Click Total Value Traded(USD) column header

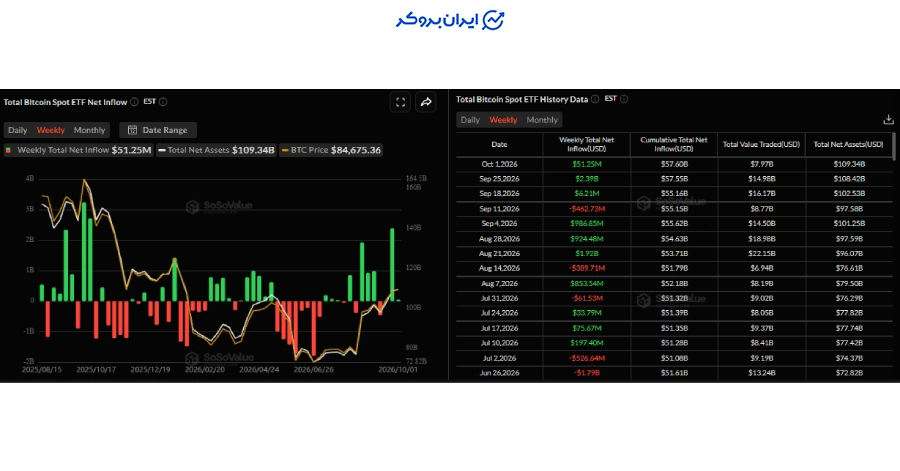[x=761, y=145]
